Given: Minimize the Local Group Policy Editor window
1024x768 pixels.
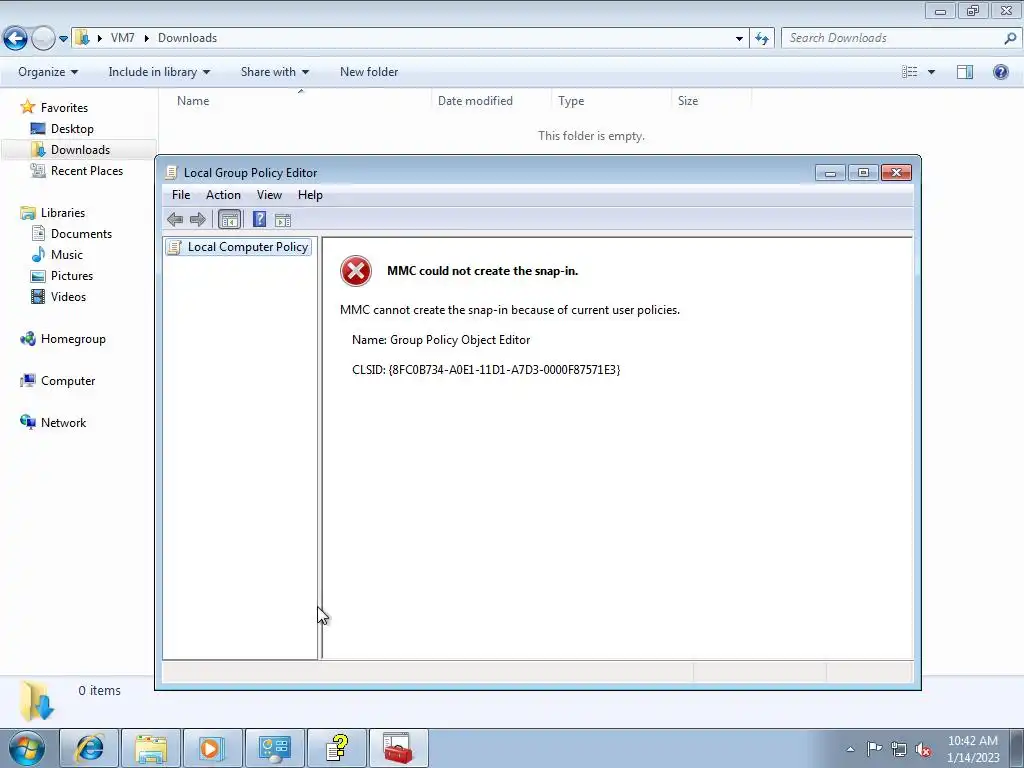Looking at the screenshot, I should coord(830,172).
